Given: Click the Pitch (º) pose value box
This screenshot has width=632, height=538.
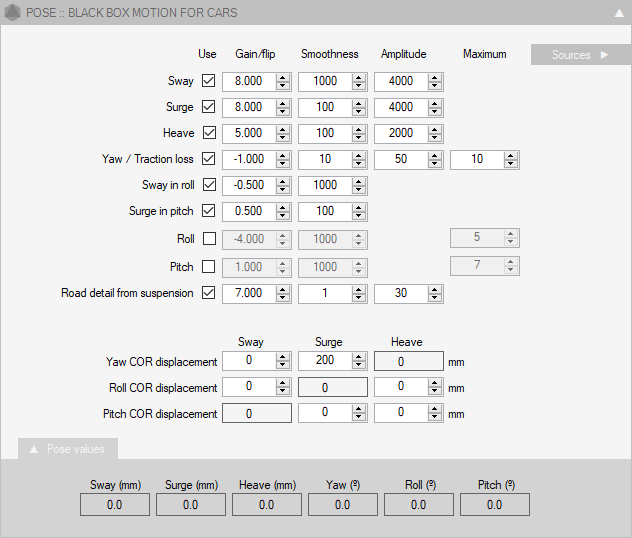Looking at the screenshot, I should pos(495,505).
